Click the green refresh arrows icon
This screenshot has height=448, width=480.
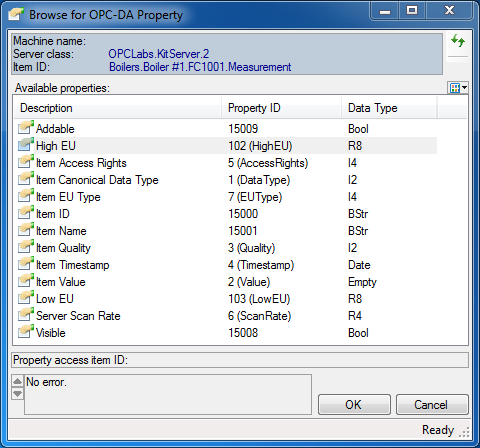[x=458, y=41]
